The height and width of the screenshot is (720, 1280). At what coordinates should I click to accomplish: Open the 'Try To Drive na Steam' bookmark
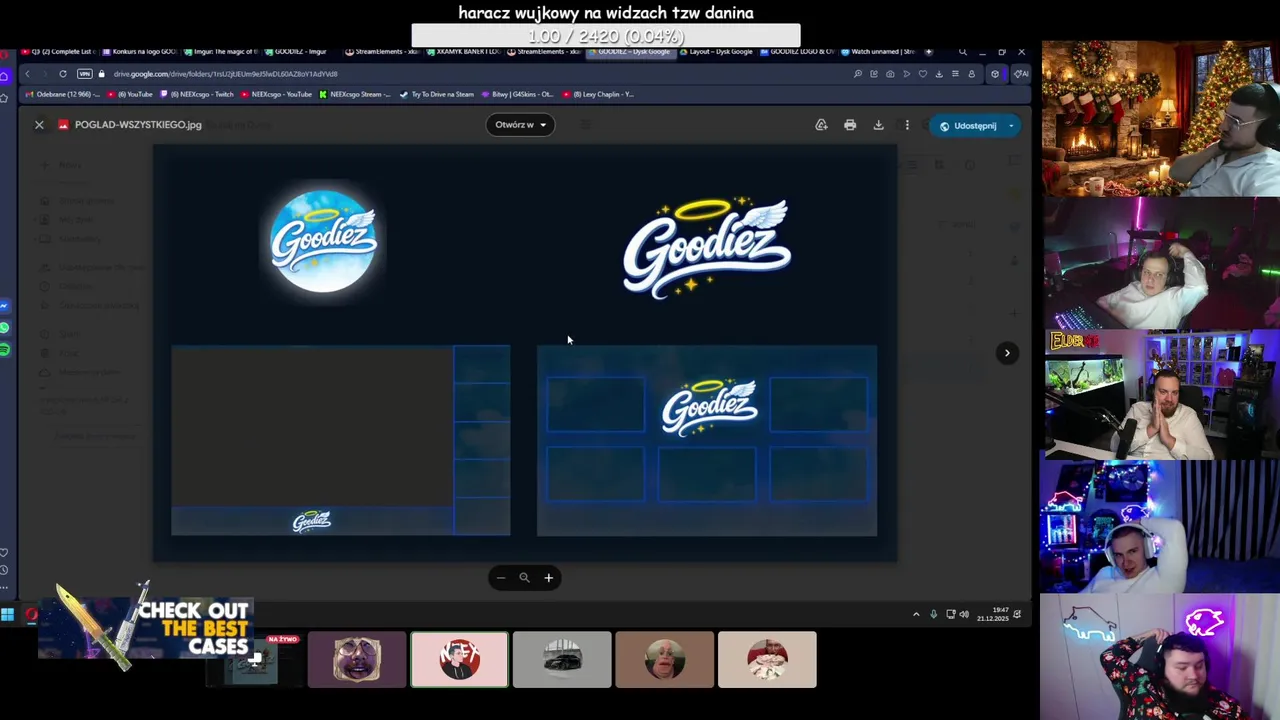tap(437, 94)
